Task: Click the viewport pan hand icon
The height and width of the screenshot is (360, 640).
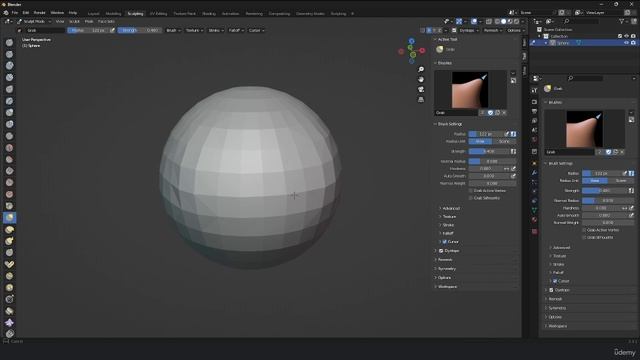Action: (421, 79)
